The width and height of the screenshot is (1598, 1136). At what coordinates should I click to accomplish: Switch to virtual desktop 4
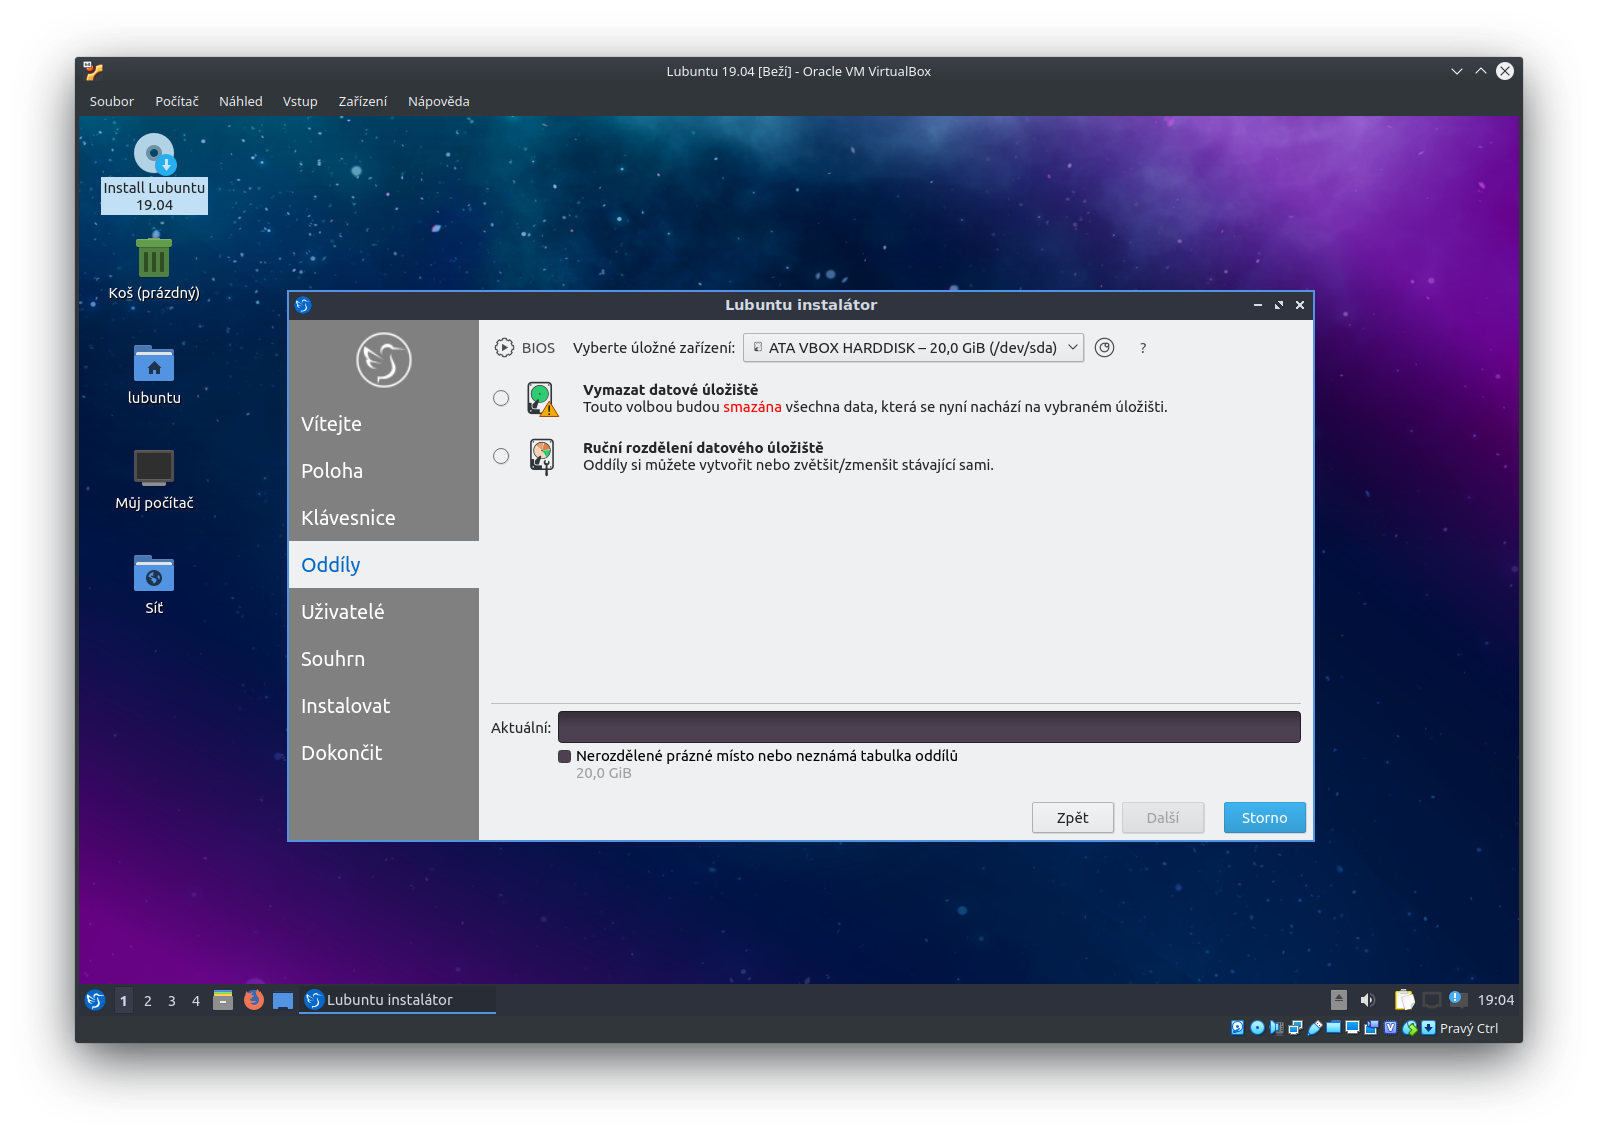click(196, 1000)
